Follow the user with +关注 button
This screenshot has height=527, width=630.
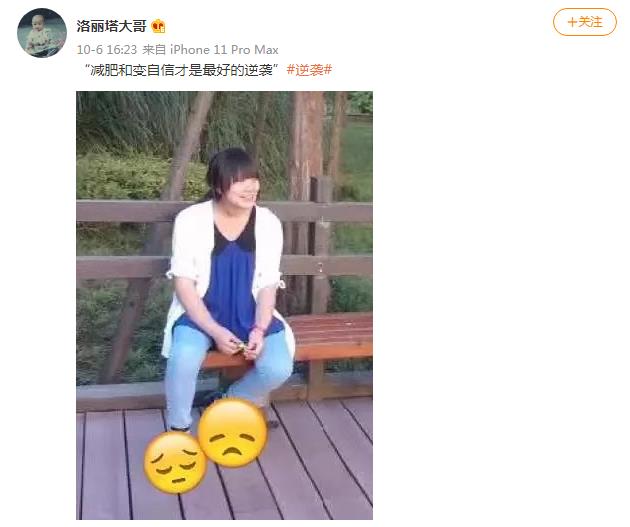tap(585, 22)
